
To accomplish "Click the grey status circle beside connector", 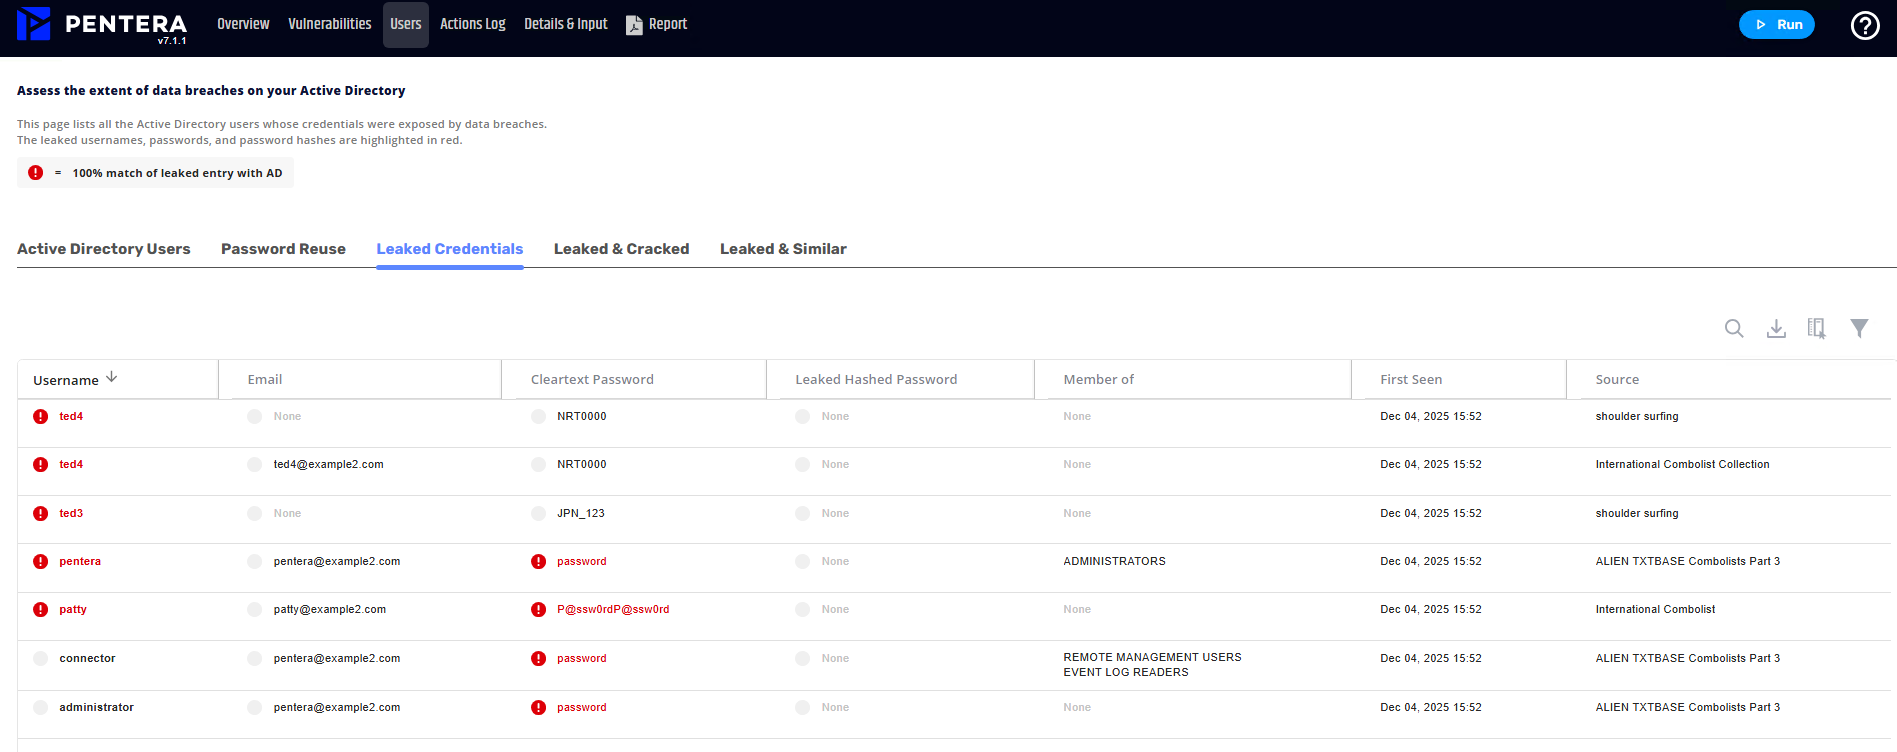I will point(40,659).
